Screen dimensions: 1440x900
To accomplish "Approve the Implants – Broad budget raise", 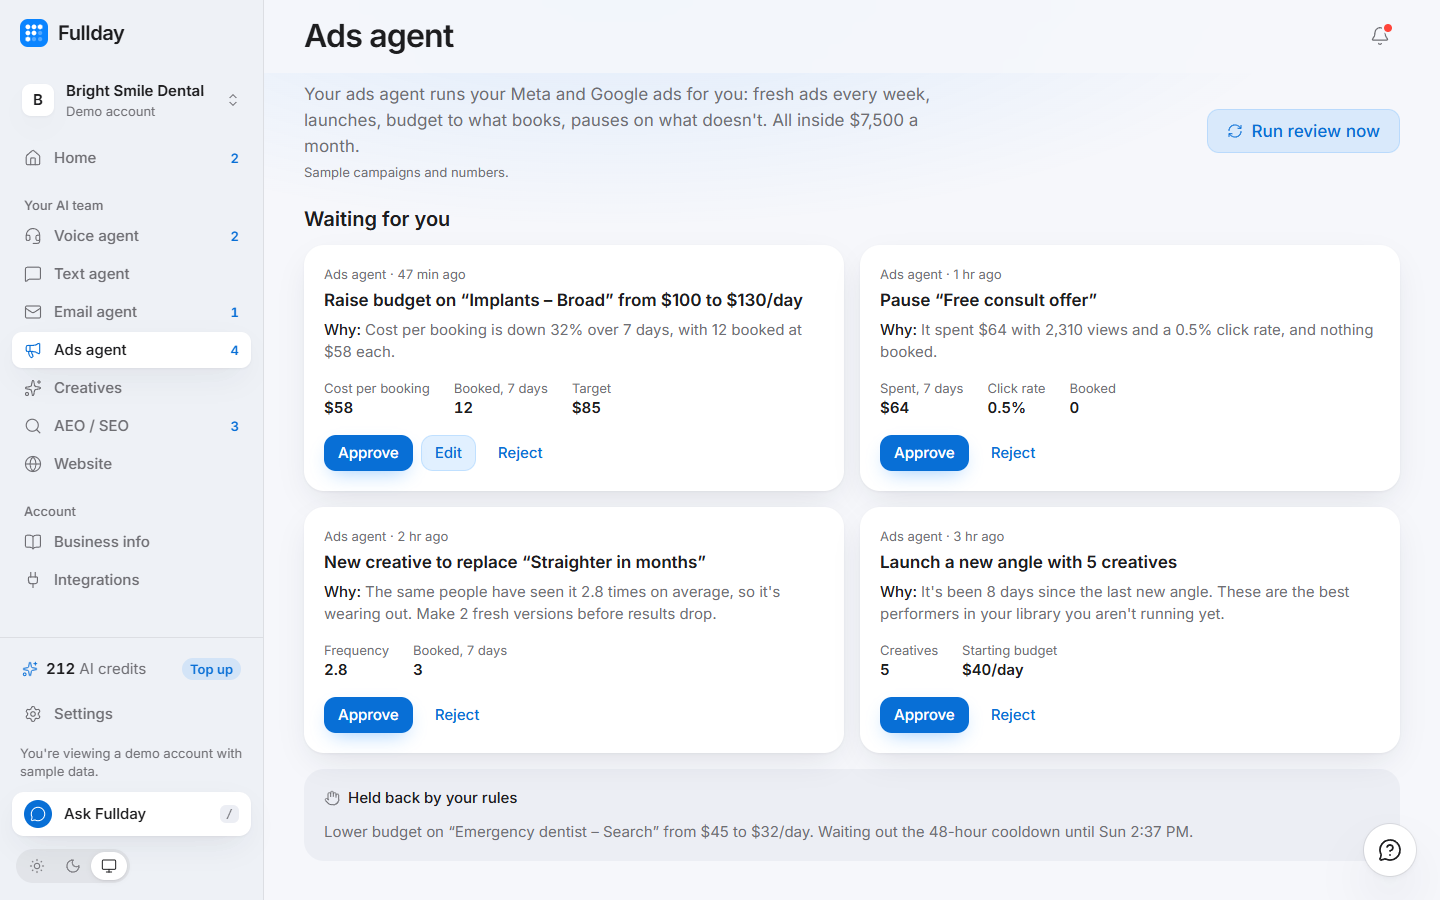I will coord(368,453).
